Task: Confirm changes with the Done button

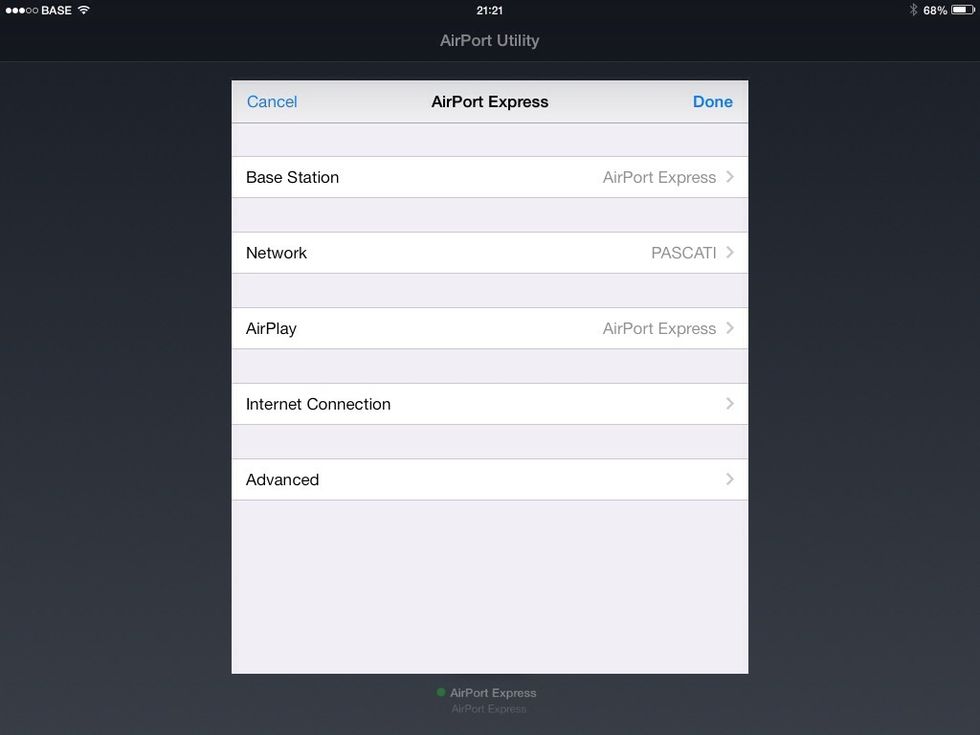Action: tap(712, 101)
